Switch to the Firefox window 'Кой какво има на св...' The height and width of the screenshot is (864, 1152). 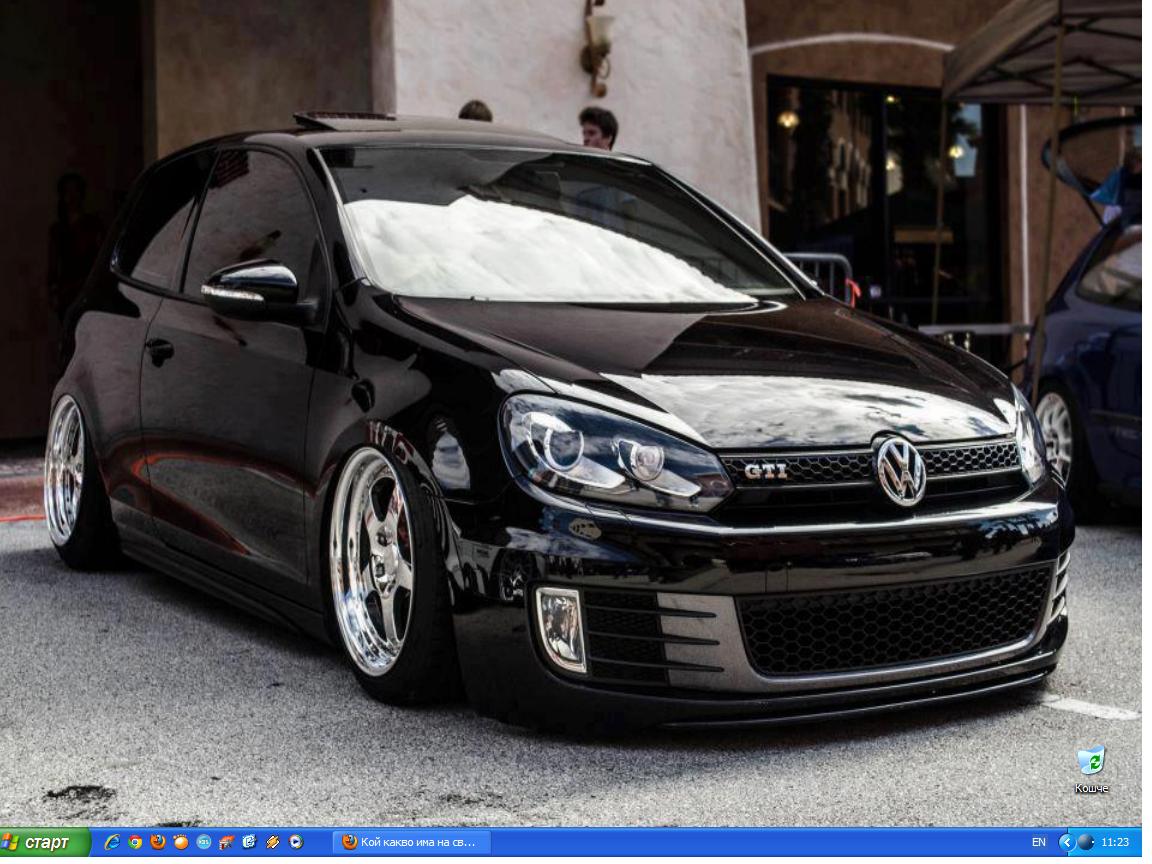(411, 842)
